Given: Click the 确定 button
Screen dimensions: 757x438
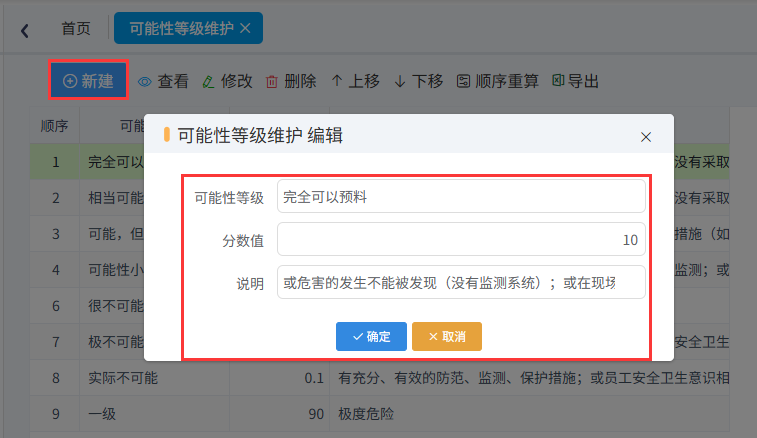Looking at the screenshot, I should click(371, 337).
